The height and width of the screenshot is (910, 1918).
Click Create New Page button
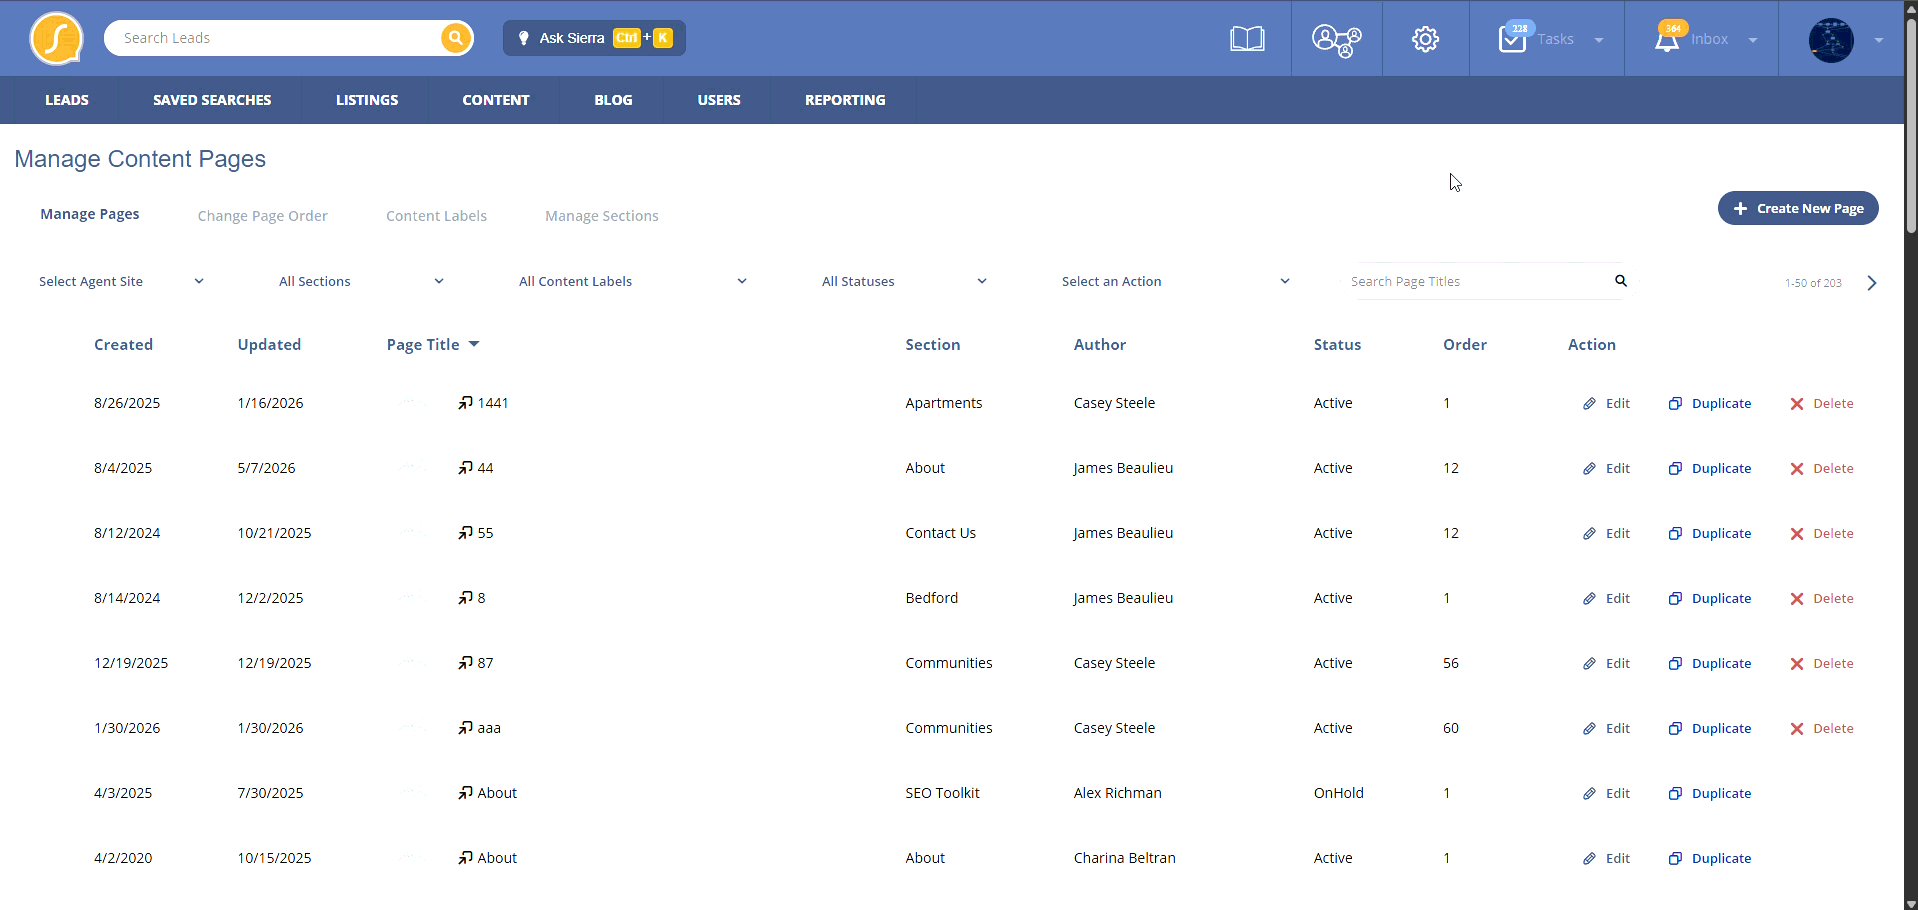[x=1798, y=208]
